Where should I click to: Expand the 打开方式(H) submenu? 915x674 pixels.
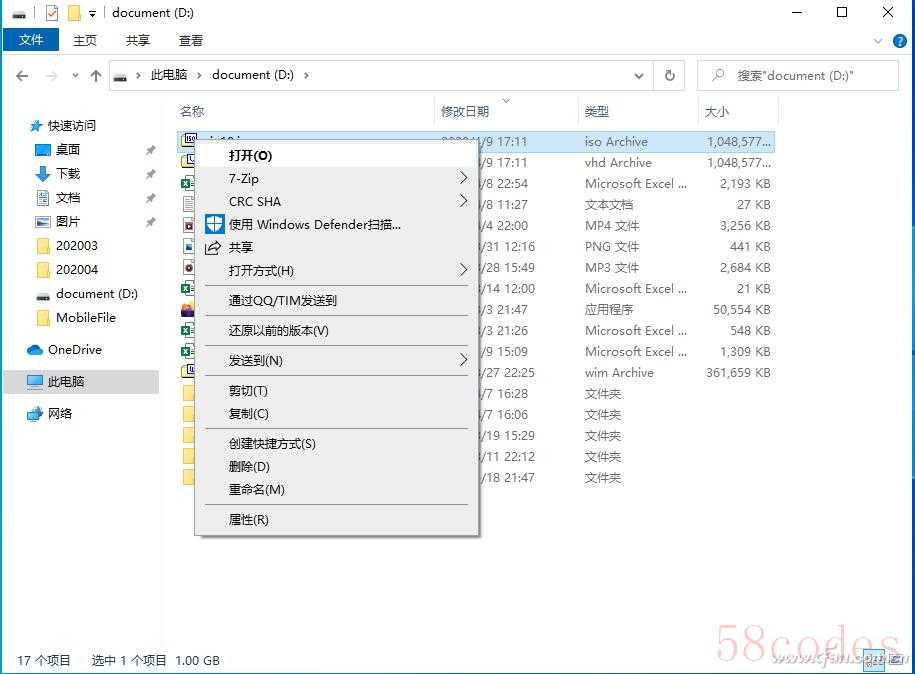[337, 271]
